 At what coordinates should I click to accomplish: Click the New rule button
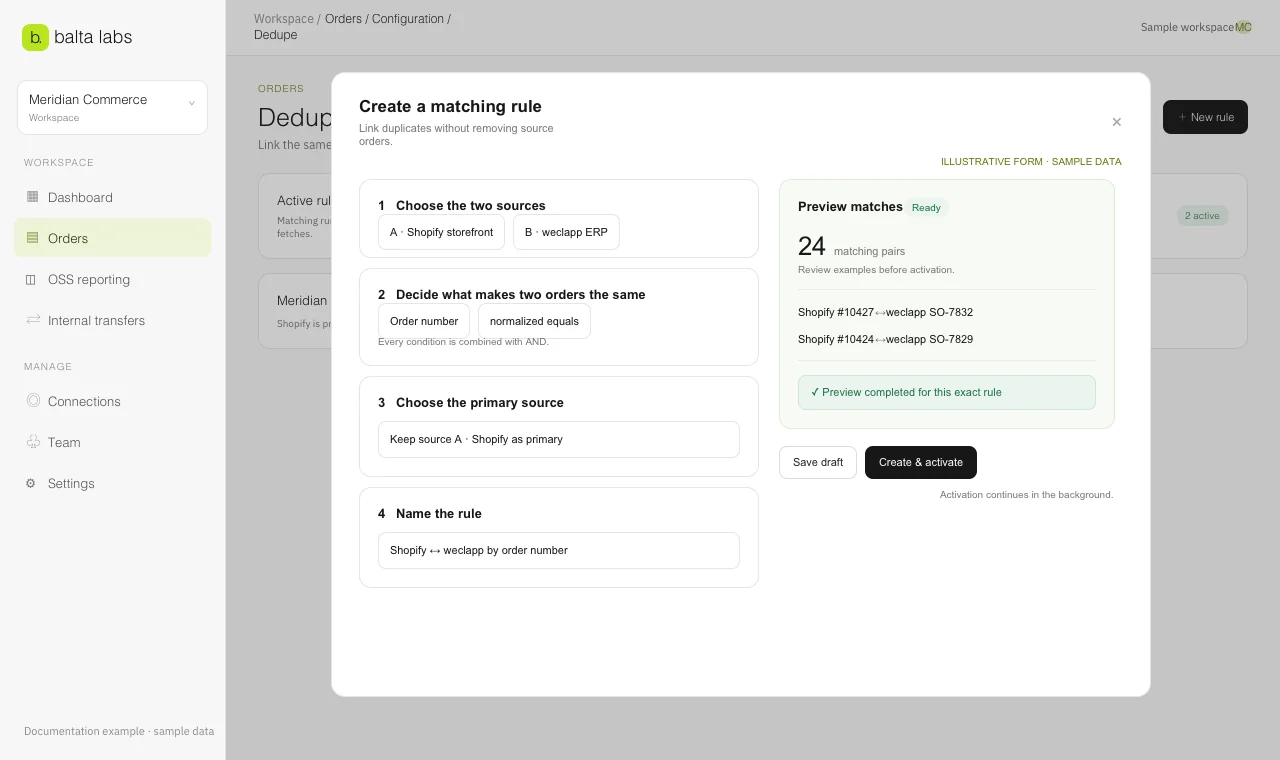[1205, 117]
